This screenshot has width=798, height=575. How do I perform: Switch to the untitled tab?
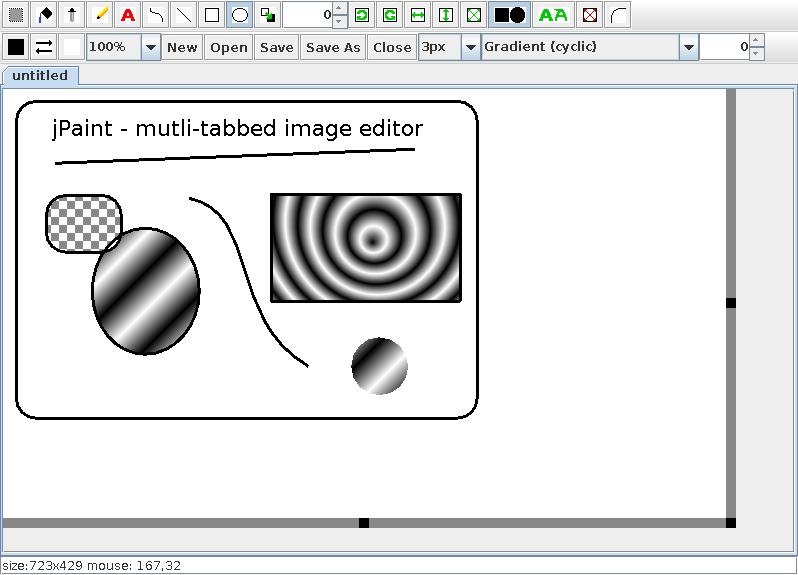(40, 76)
